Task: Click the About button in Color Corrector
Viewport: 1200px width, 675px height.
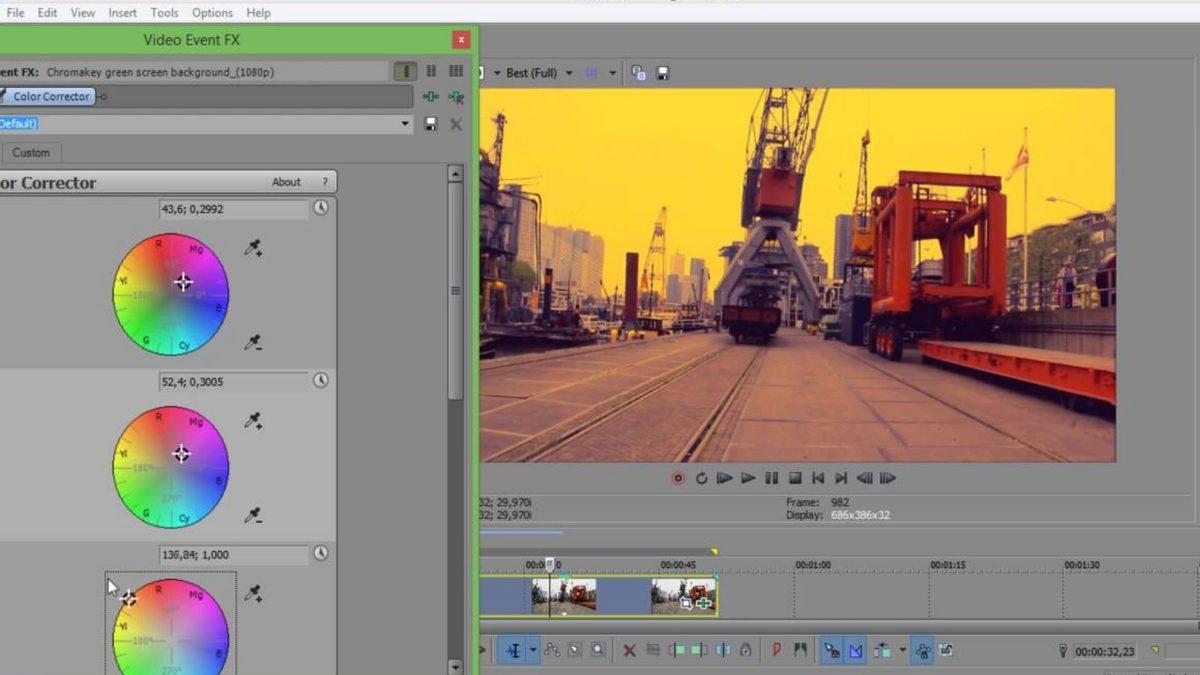Action: tap(286, 182)
